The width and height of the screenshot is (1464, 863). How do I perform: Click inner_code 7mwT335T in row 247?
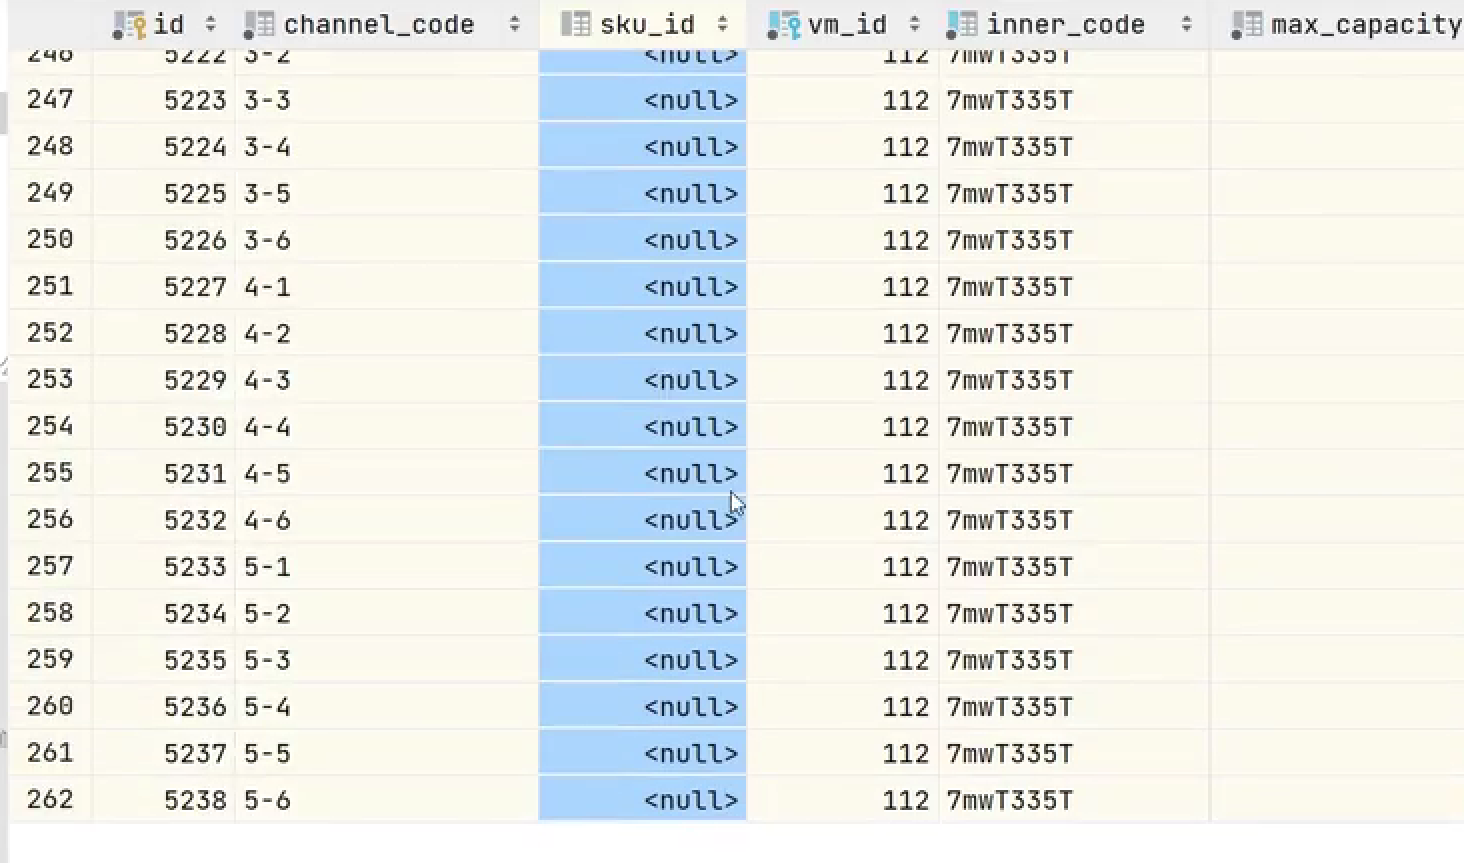[1074, 100]
